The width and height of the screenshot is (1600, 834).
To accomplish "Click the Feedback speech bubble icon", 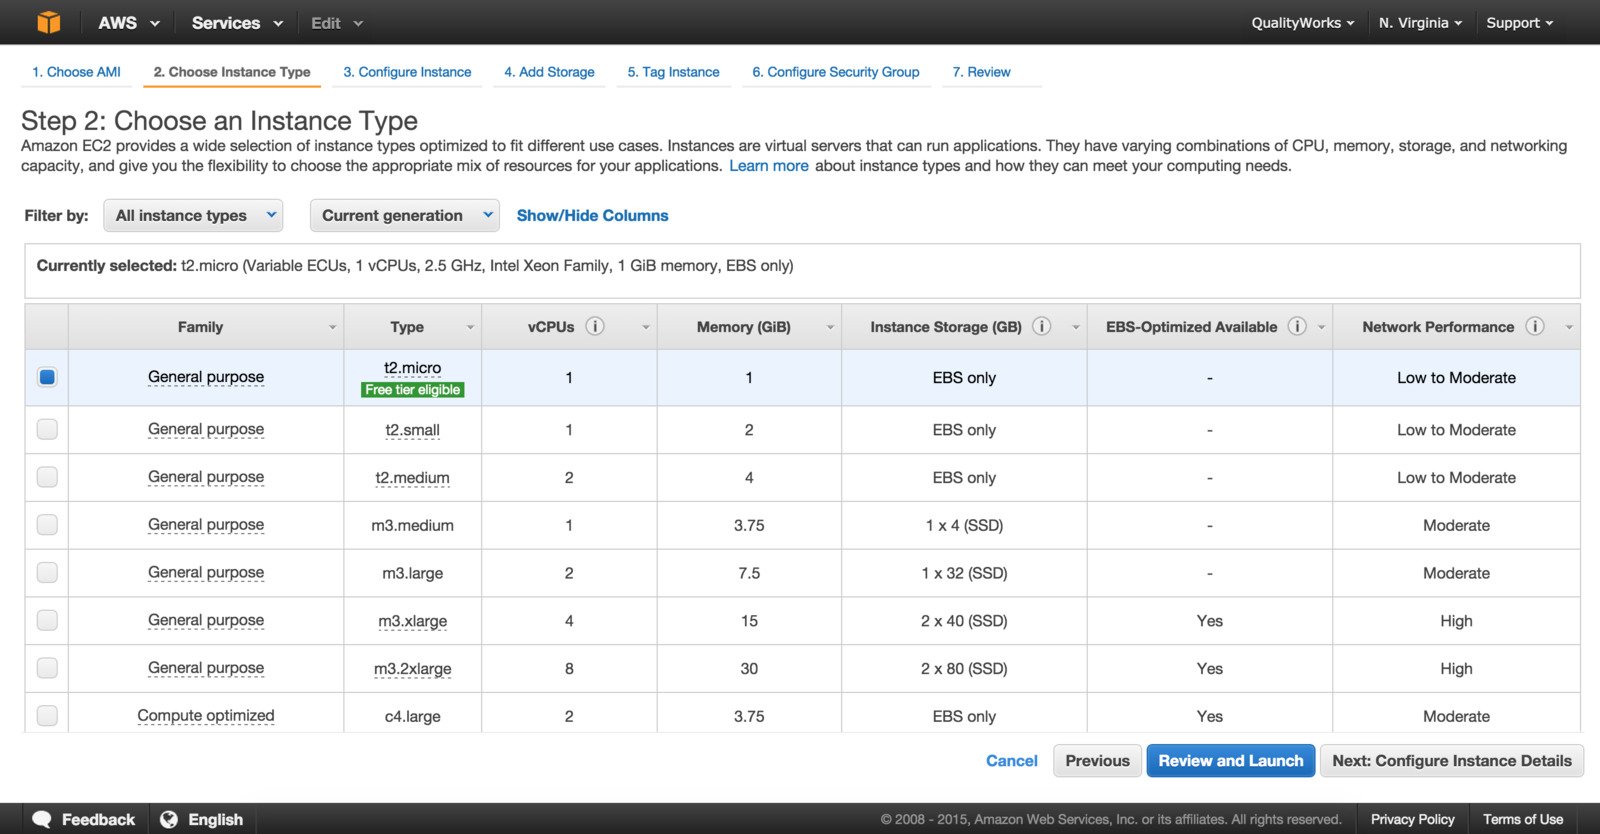I will tap(42, 819).
